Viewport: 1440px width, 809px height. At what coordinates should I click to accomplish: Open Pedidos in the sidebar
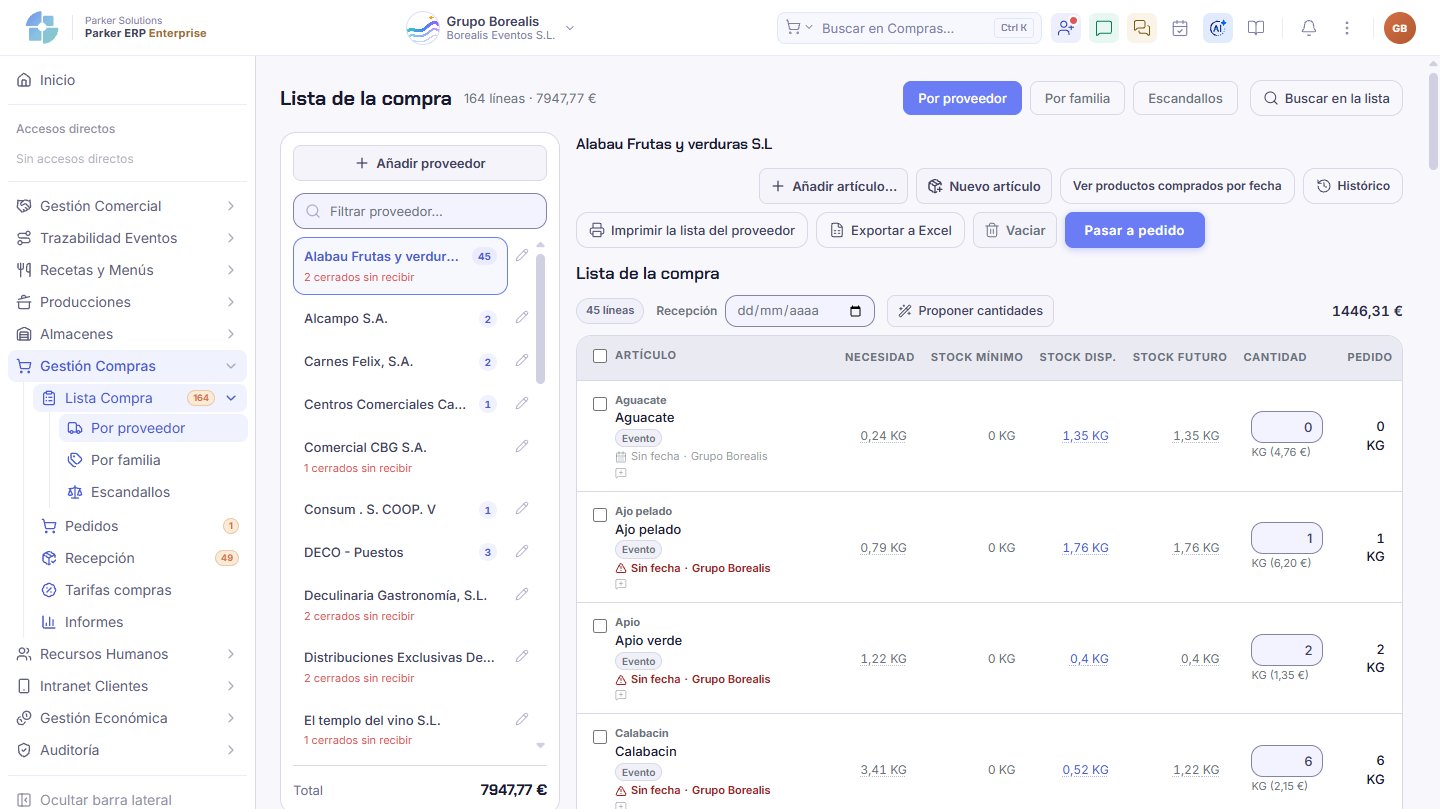140,526
